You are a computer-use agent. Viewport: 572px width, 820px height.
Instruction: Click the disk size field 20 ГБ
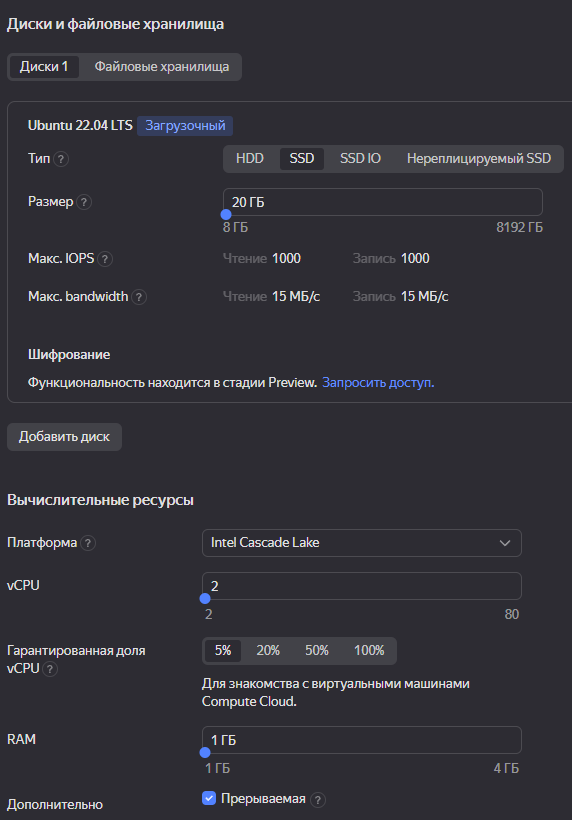[383, 202]
